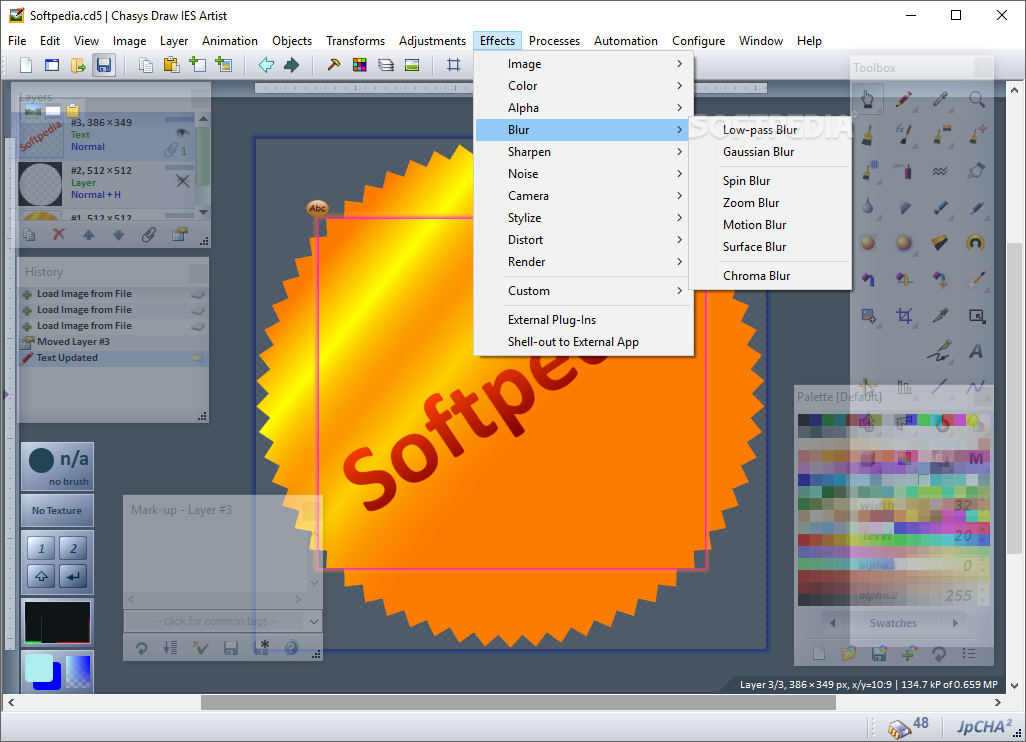Click the red X delete layer icon

59,234
